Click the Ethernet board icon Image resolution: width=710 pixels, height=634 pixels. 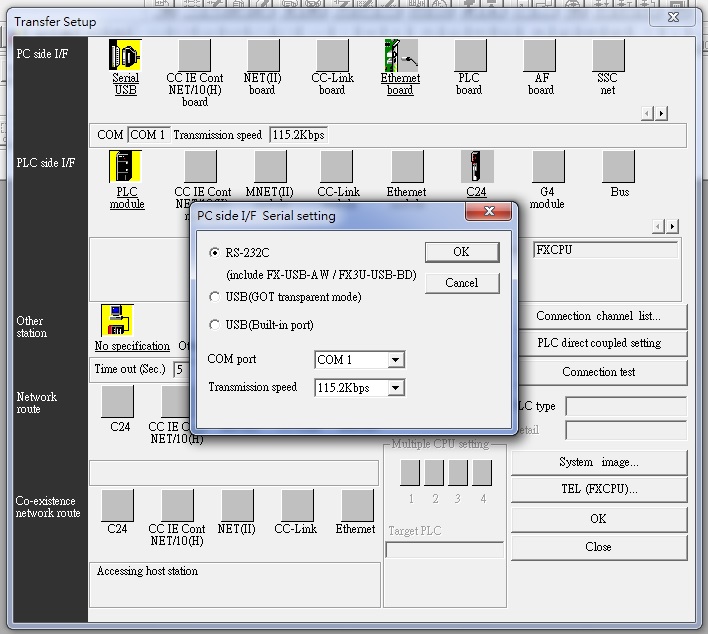click(x=400, y=56)
